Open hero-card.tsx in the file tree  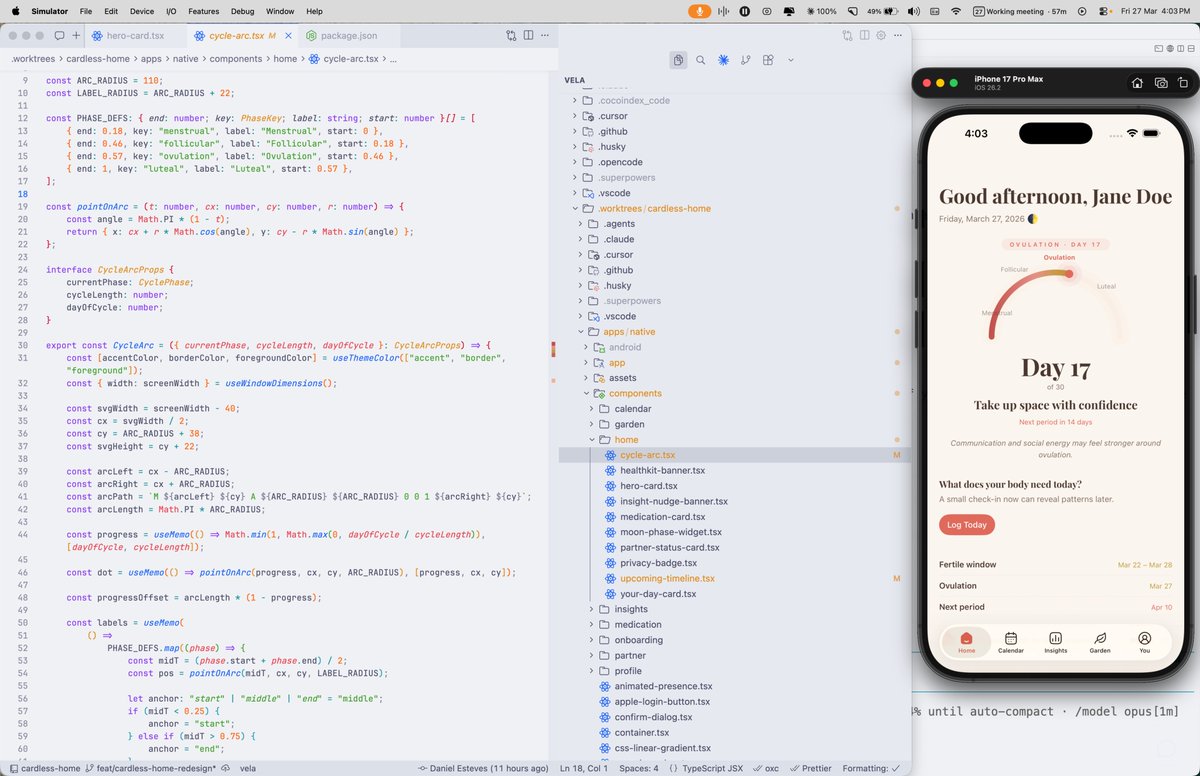[648, 486]
